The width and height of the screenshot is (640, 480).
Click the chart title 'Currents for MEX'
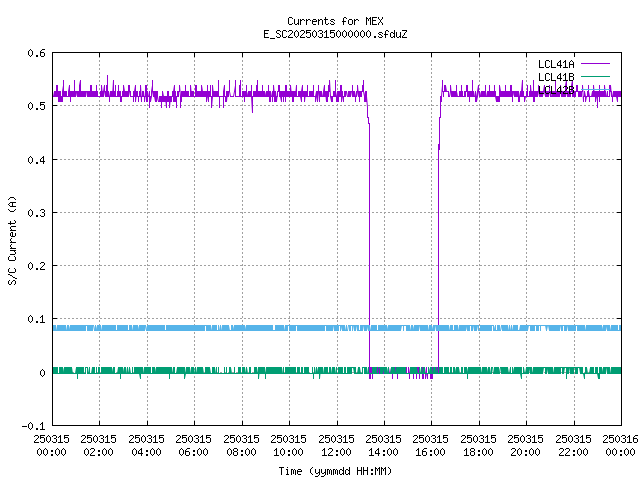tap(335, 21)
